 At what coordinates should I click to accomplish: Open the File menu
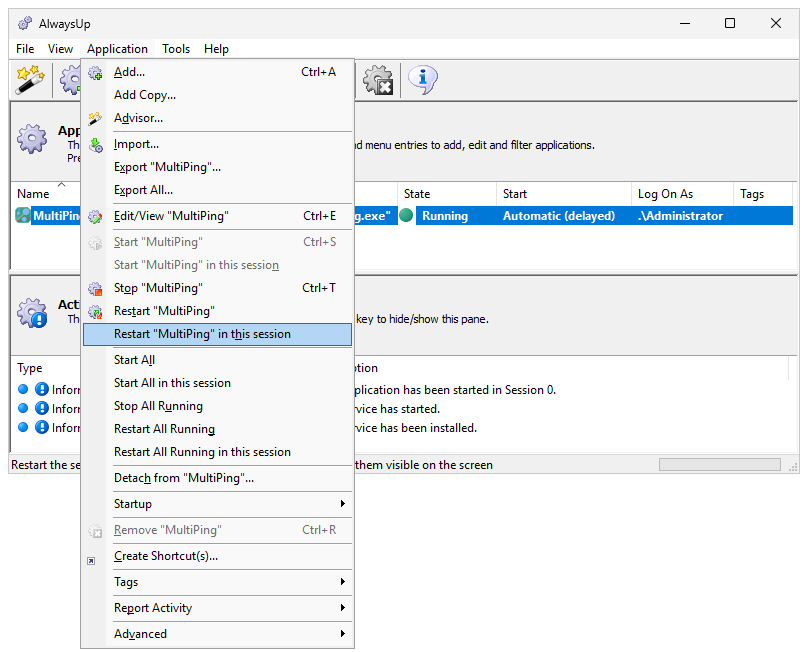tap(25, 49)
